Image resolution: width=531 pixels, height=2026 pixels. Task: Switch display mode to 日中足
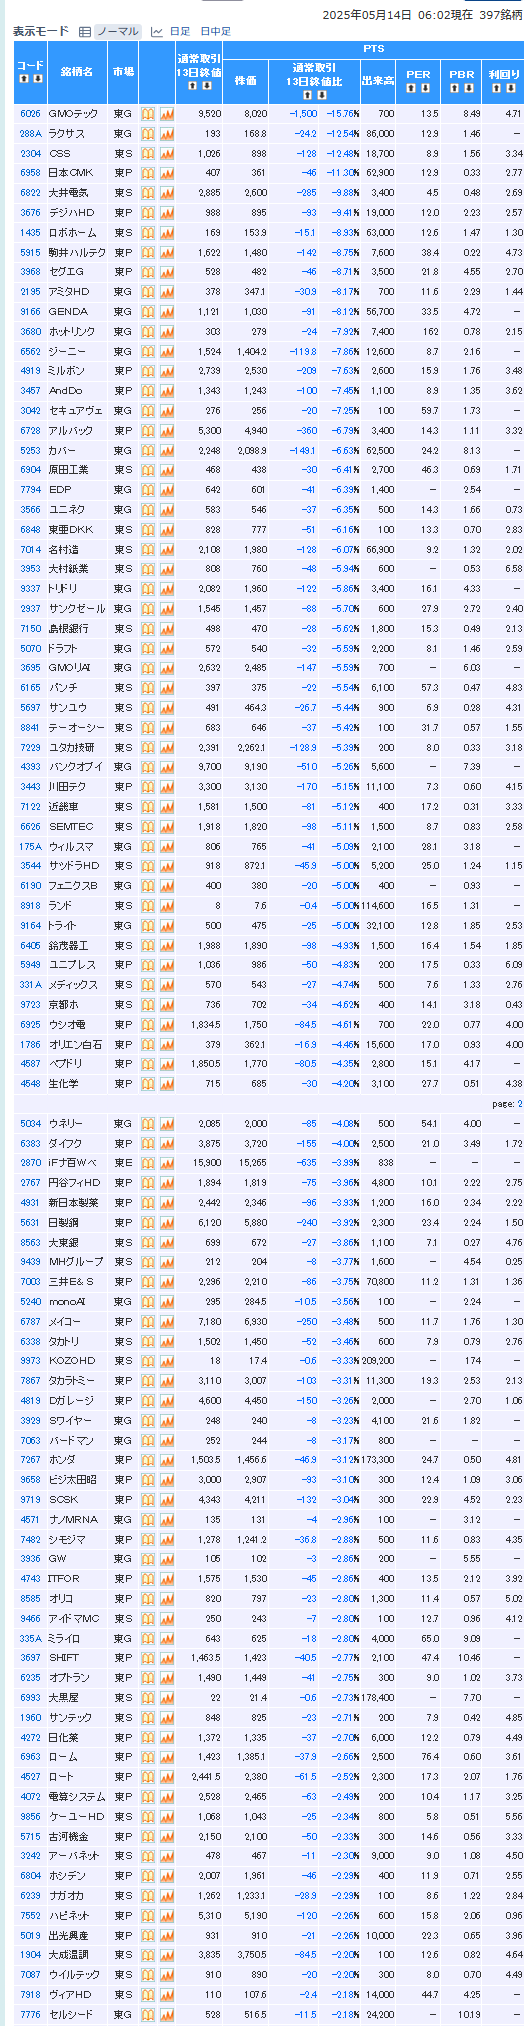(215, 32)
